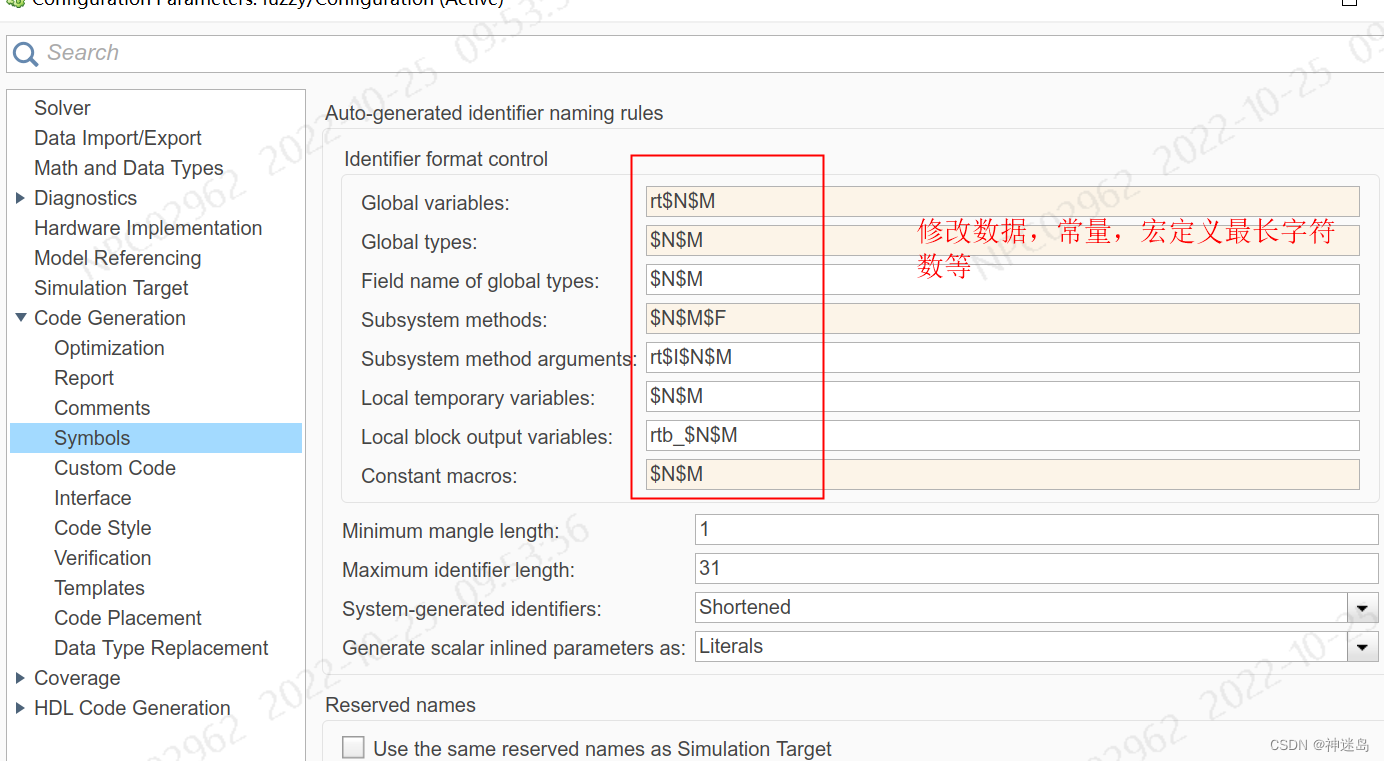Select Comments under Code Generation
1384x761 pixels.
click(x=102, y=408)
